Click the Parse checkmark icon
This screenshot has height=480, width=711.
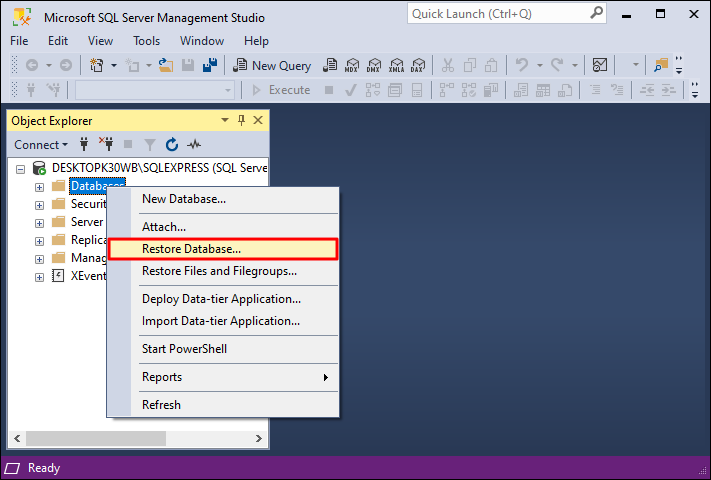(x=350, y=90)
